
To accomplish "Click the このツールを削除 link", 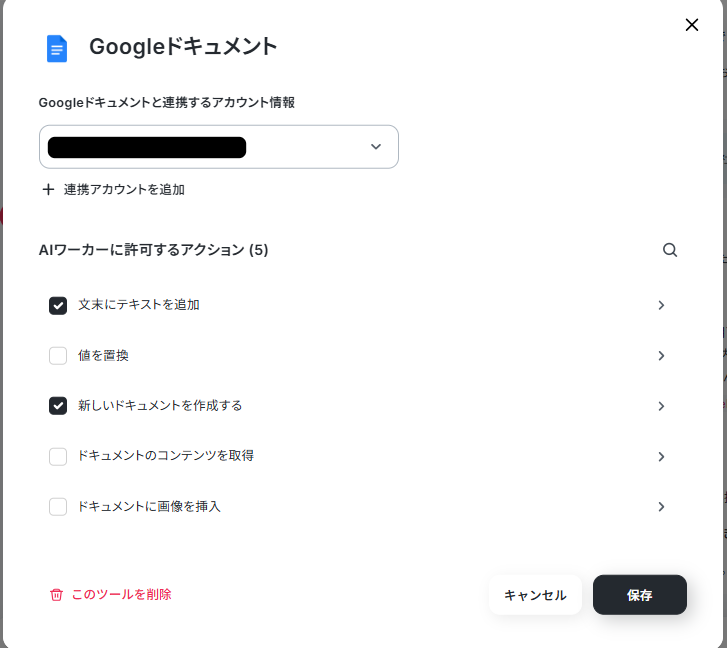I will pos(121,594).
